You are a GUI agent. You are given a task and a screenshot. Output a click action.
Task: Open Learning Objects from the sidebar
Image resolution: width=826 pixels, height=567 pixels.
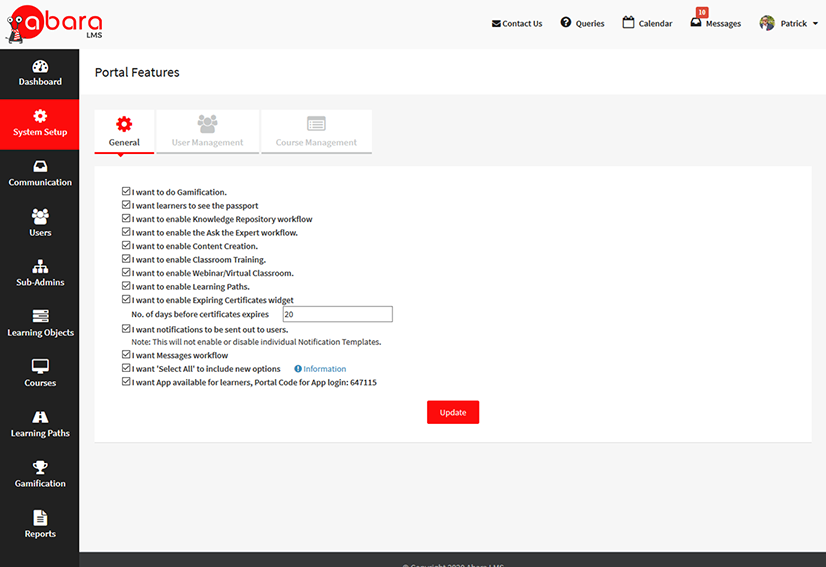click(40, 325)
